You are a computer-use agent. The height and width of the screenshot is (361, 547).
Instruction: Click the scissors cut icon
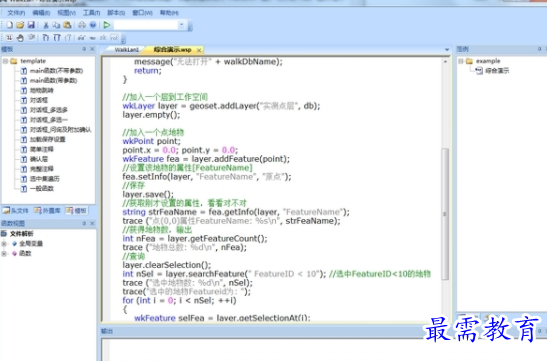coord(46,25)
